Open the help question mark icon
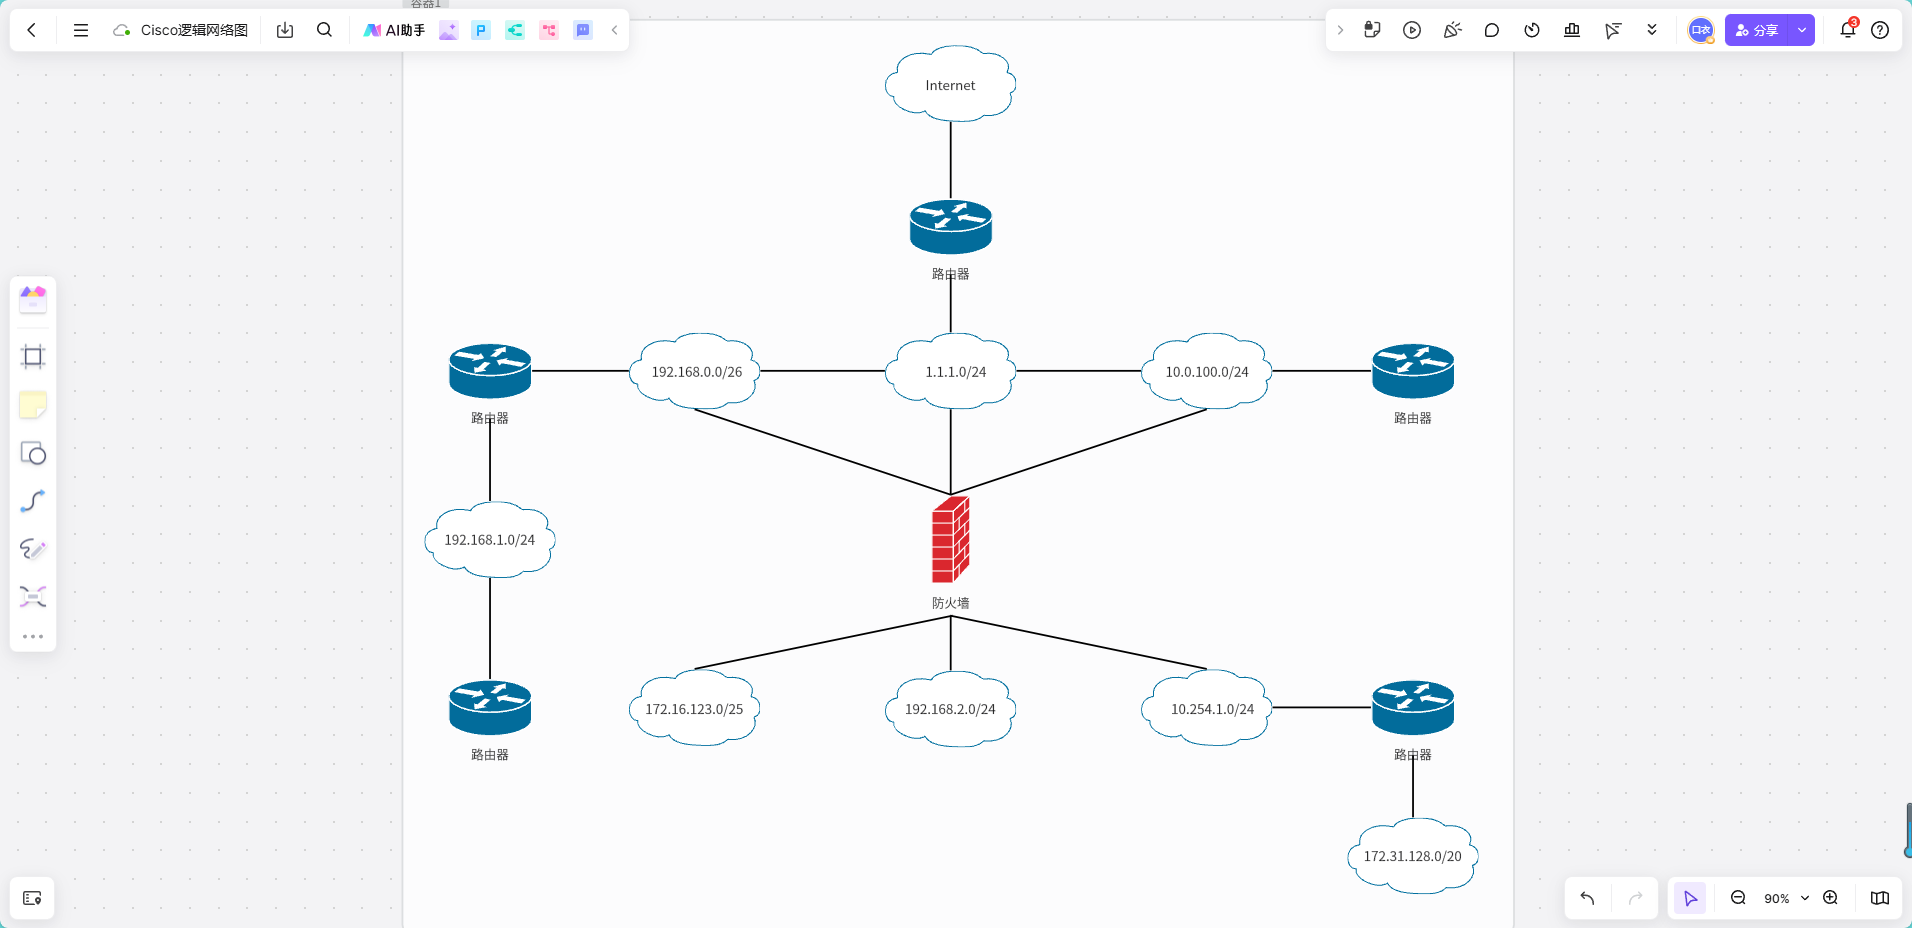 (1880, 30)
